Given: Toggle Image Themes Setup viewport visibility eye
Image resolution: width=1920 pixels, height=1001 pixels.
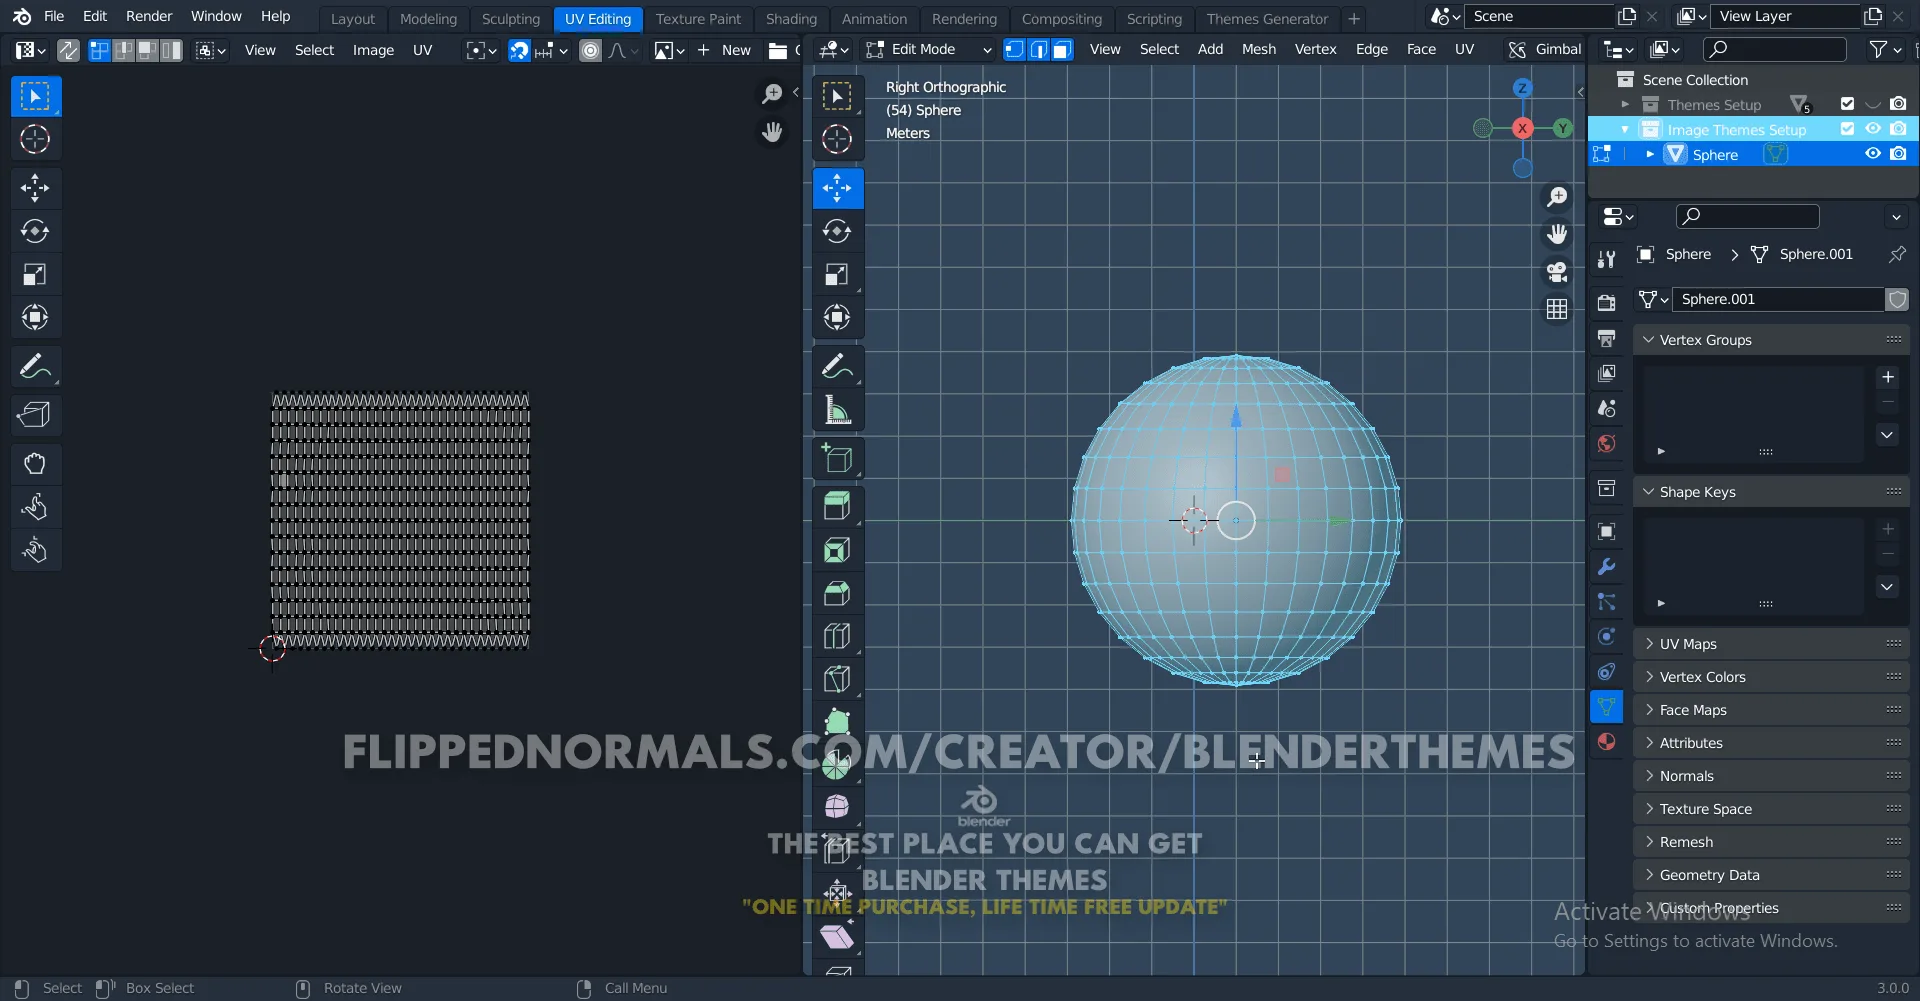Looking at the screenshot, I should pos(1873,129).
